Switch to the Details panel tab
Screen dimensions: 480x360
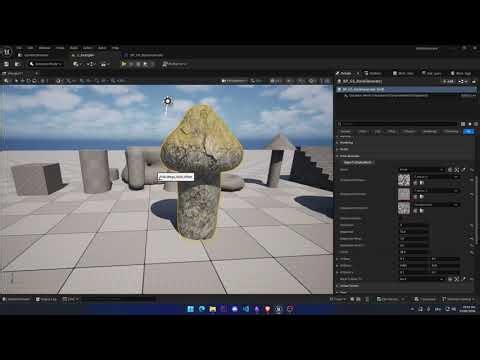[x=346, y=73]
